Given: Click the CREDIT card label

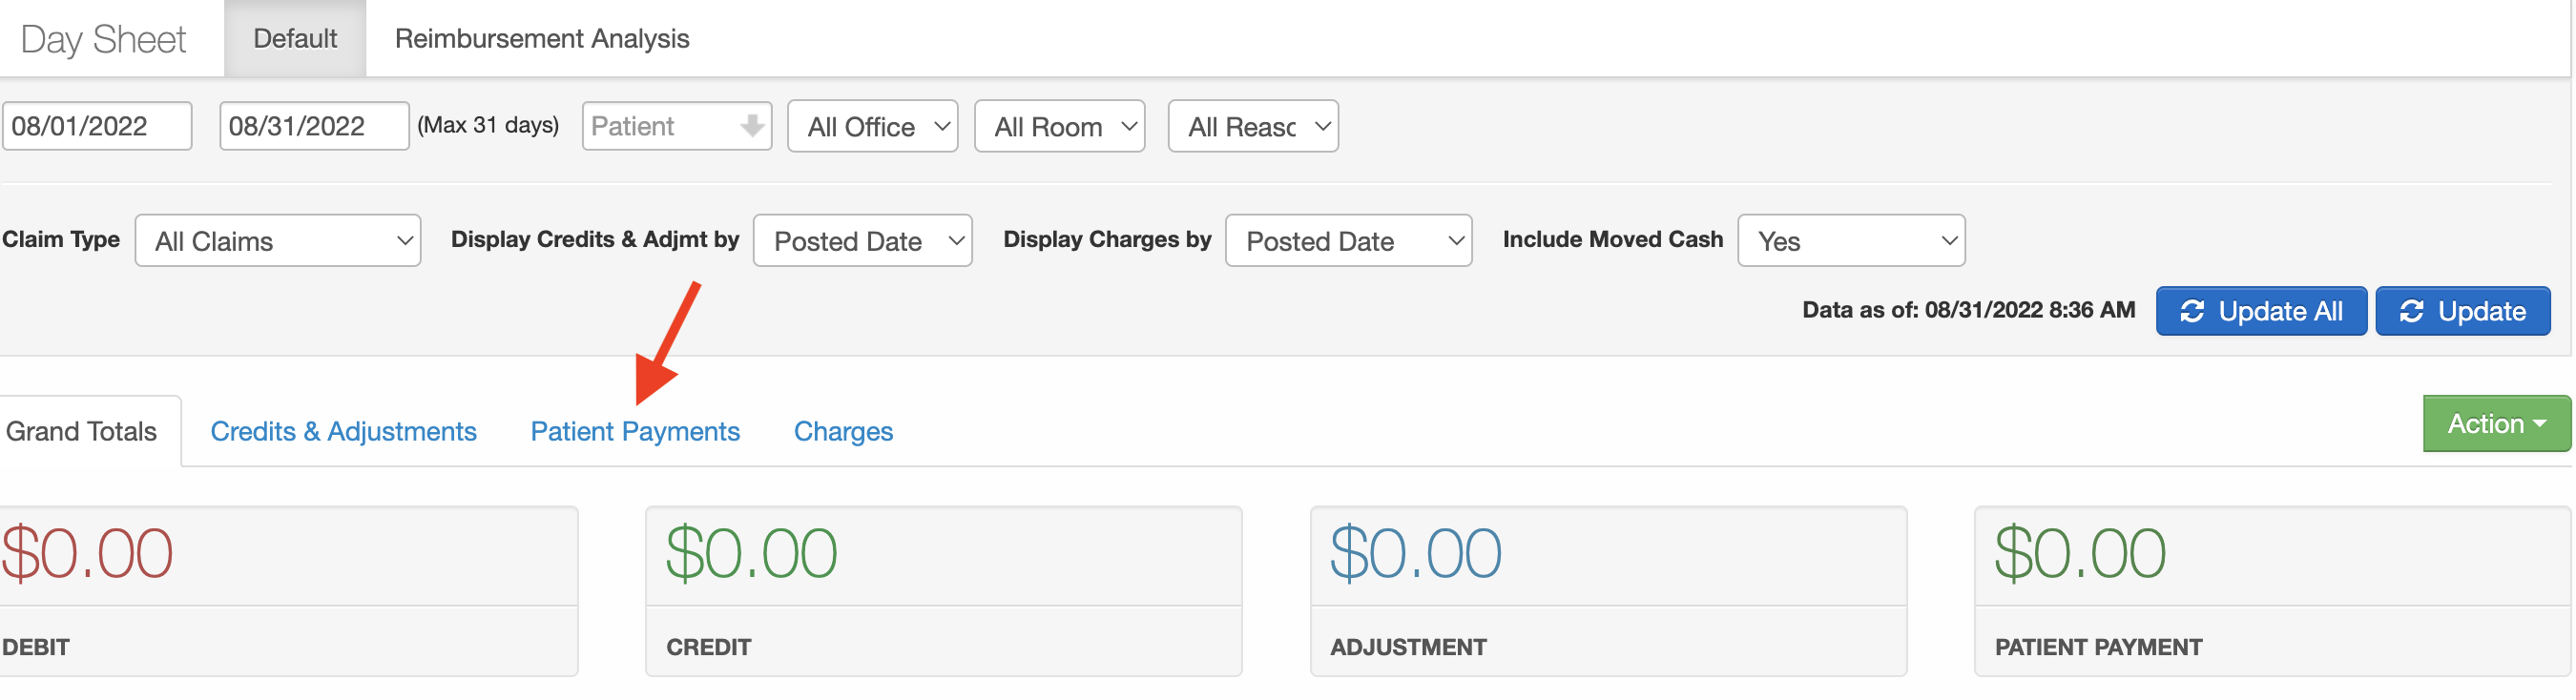Looking at the screenshot, I should [x=709, y=647].
